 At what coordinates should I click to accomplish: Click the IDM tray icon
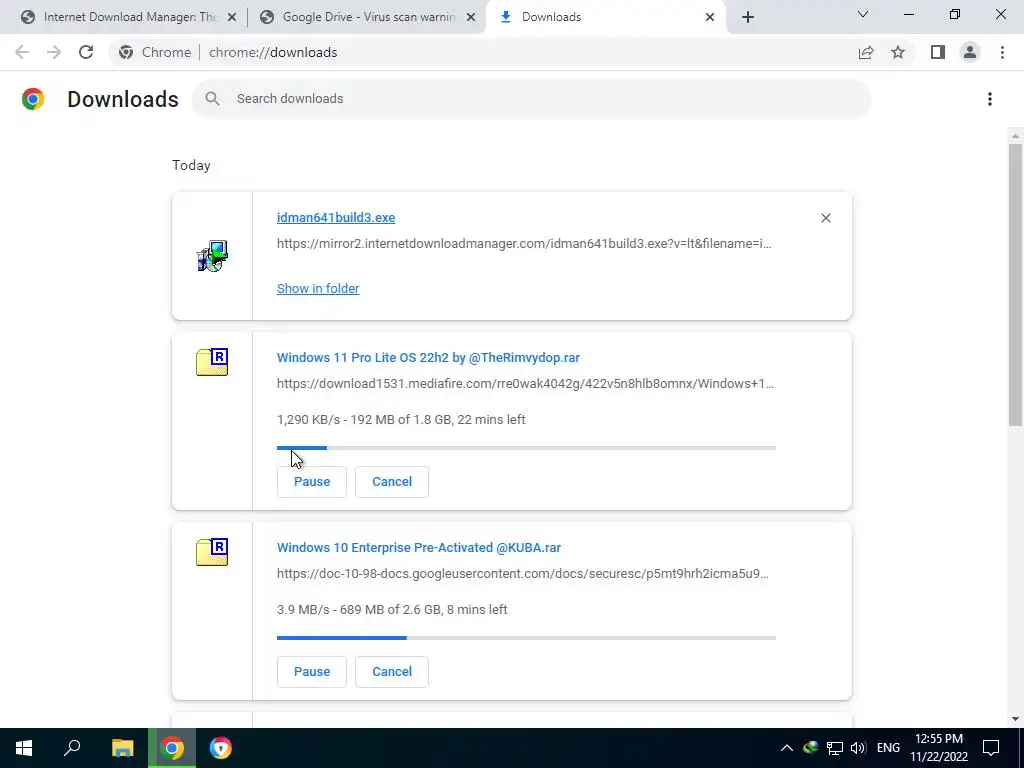pyautogui.click(x=811, y=748)
